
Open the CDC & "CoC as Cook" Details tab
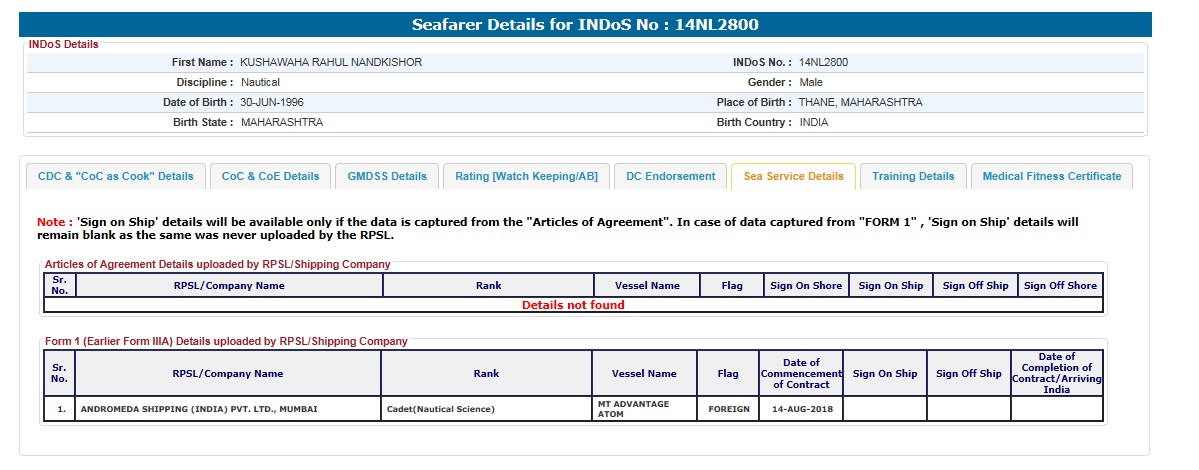116,176
